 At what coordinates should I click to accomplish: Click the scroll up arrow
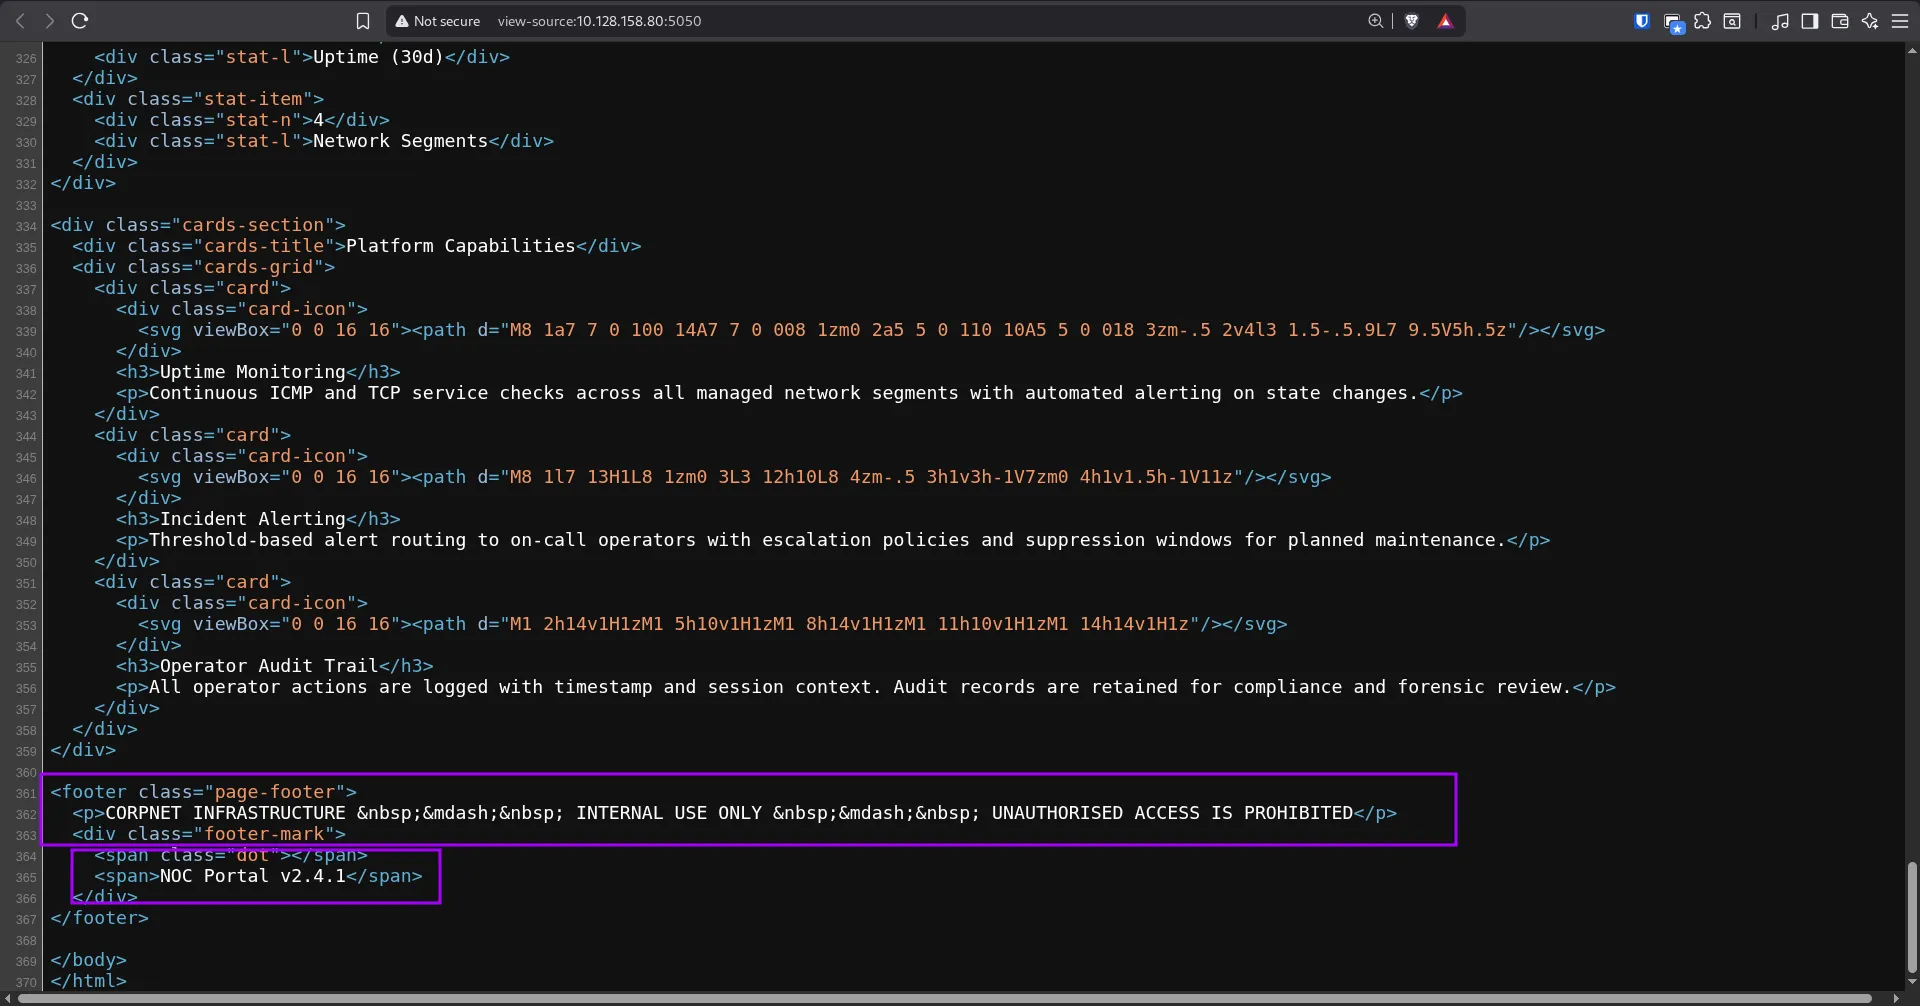point(1912,49)
